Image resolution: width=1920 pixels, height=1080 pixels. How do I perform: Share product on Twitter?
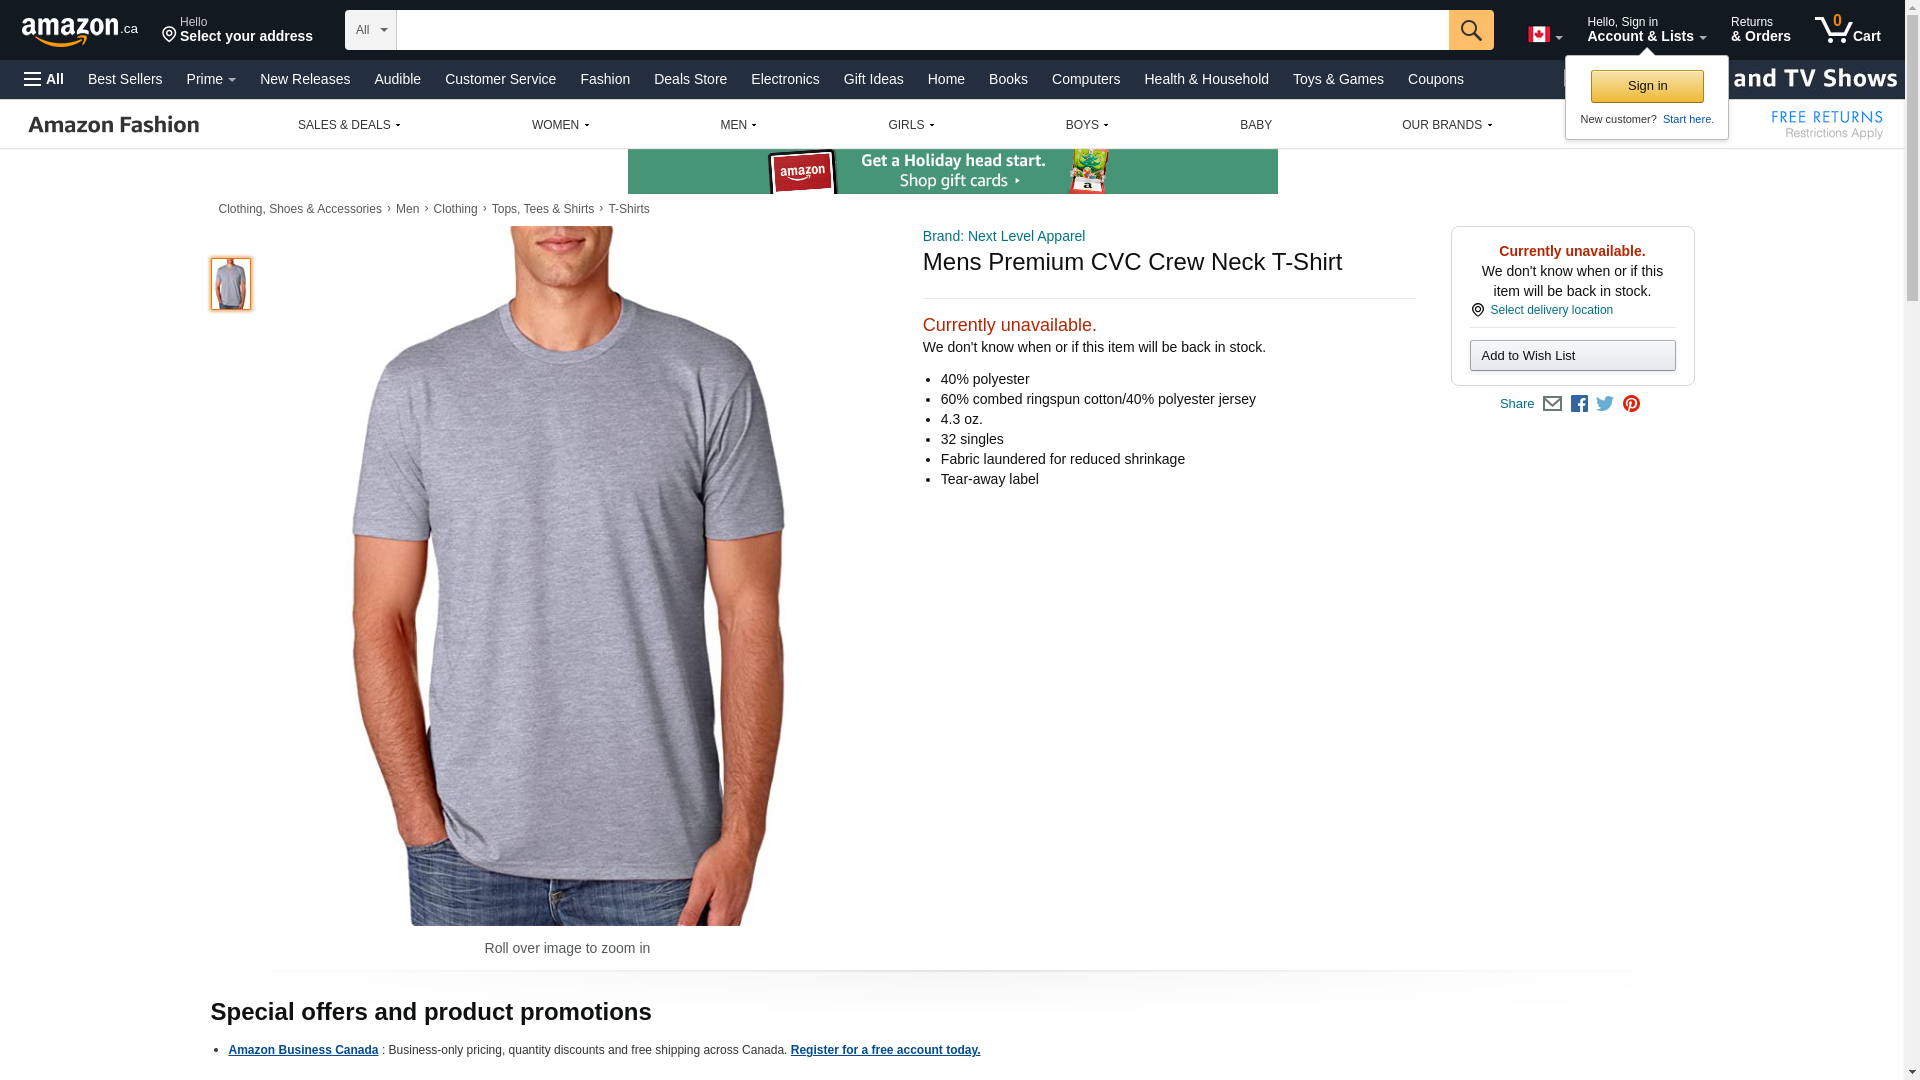[x=1605, y=404]
